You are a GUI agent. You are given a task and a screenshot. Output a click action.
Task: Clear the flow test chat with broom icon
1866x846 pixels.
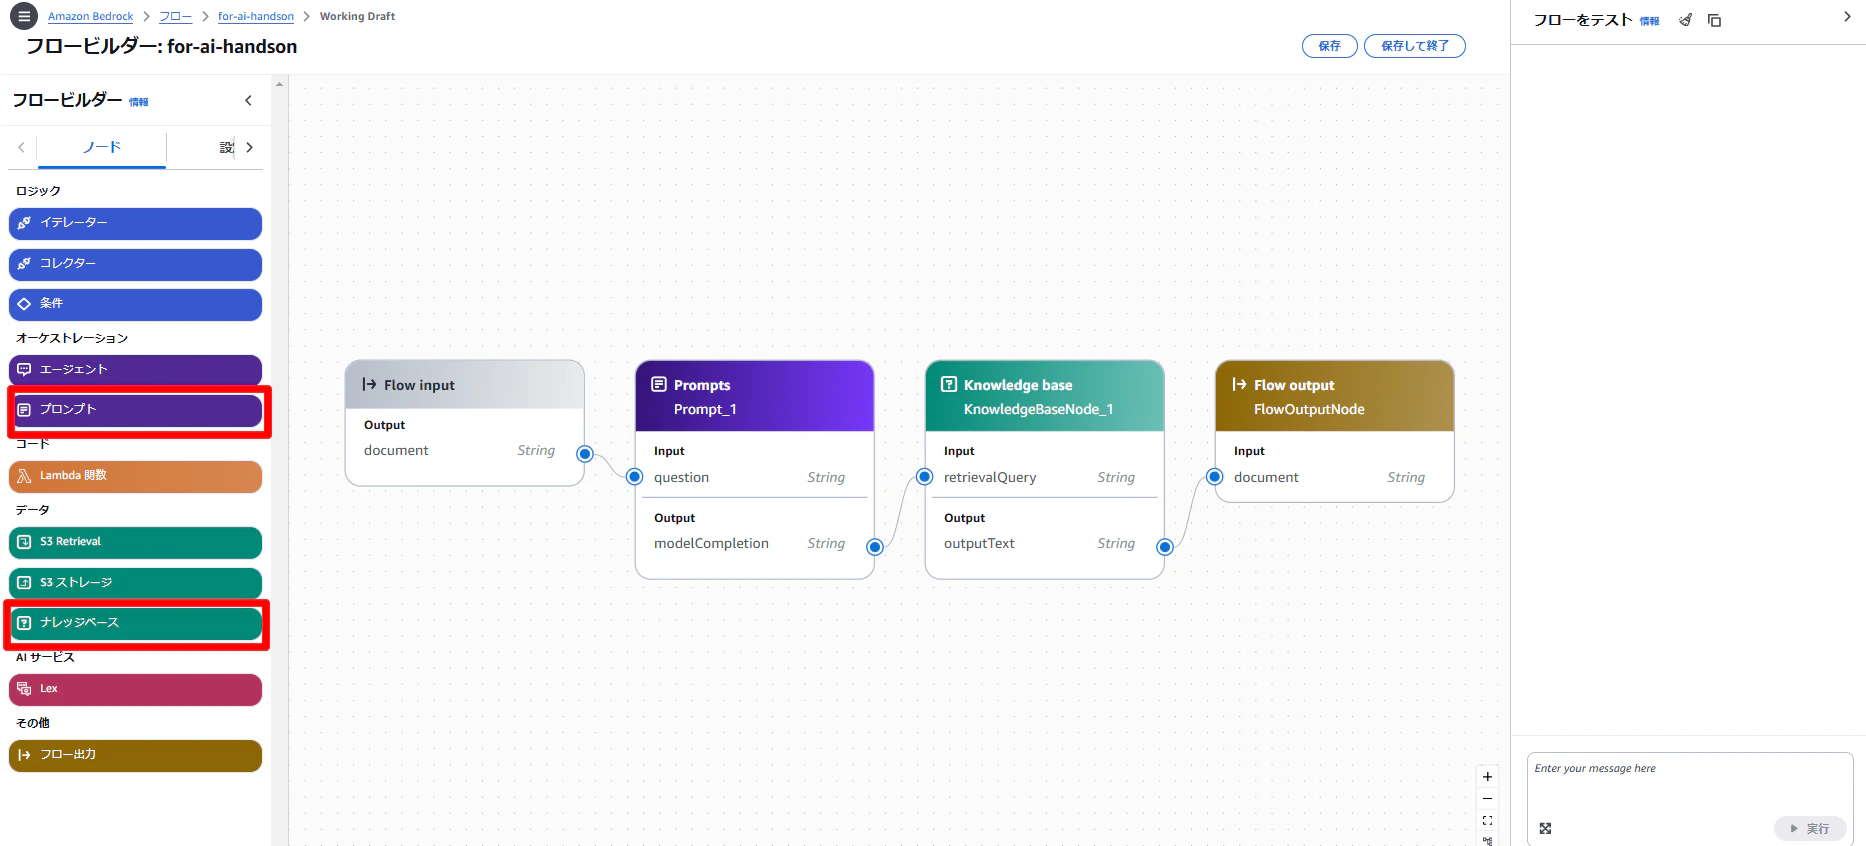[1686, 20]
